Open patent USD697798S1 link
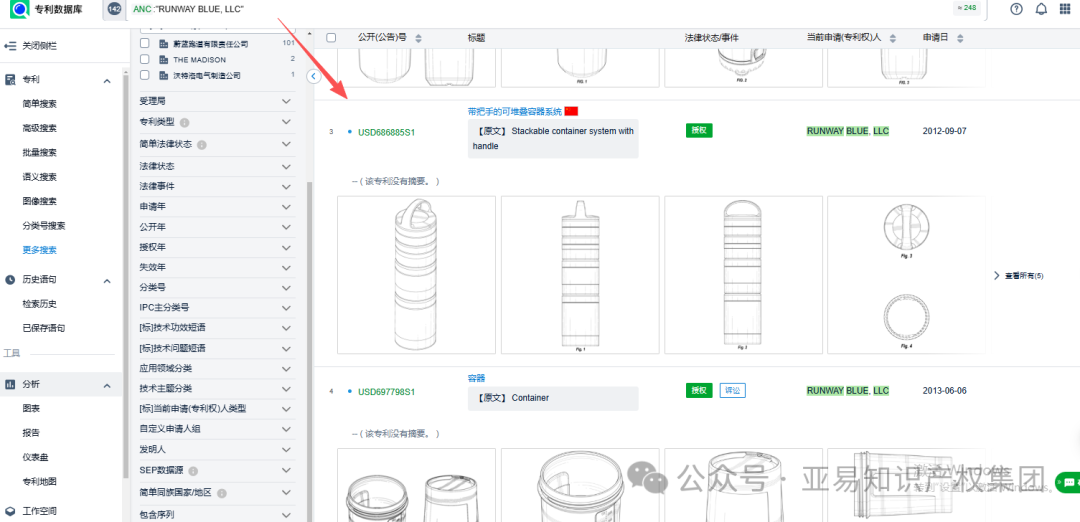 coord(386,392)
